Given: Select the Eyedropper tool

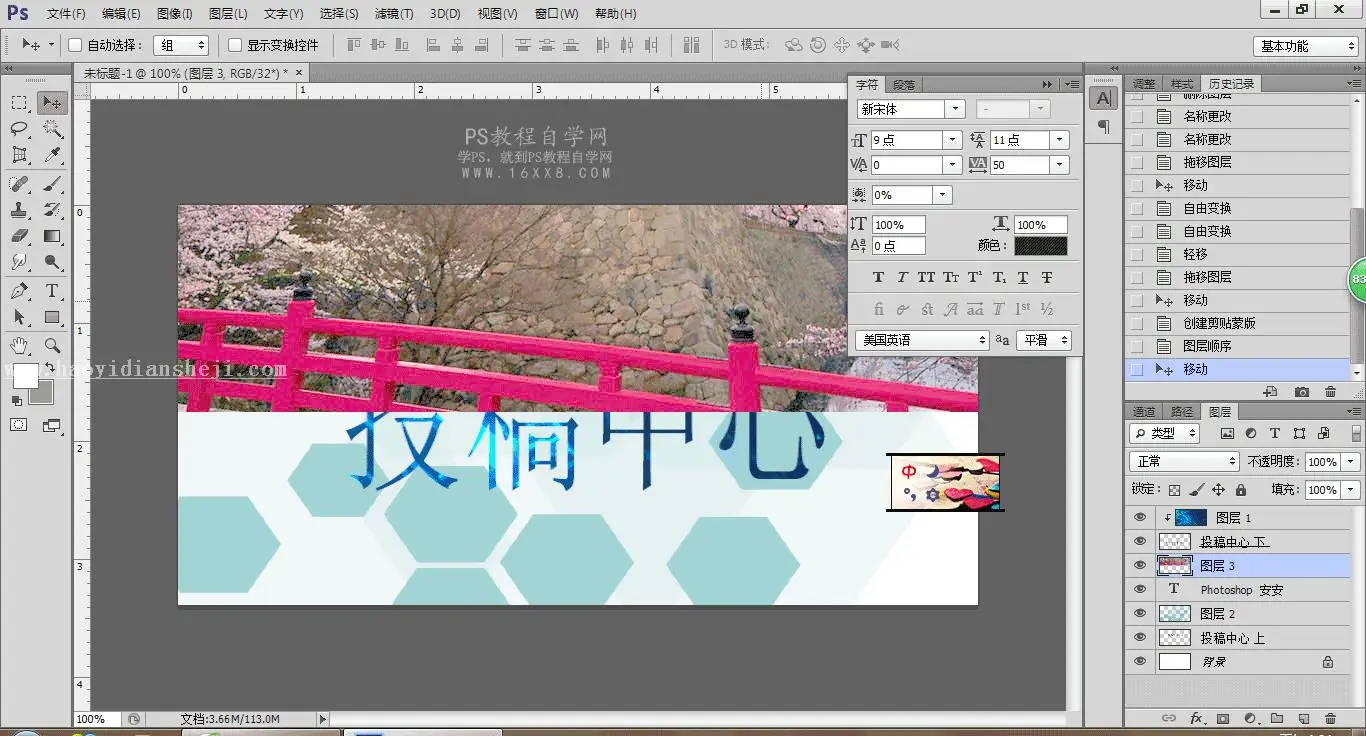Looking at the screenshot, I should point(52,155).
